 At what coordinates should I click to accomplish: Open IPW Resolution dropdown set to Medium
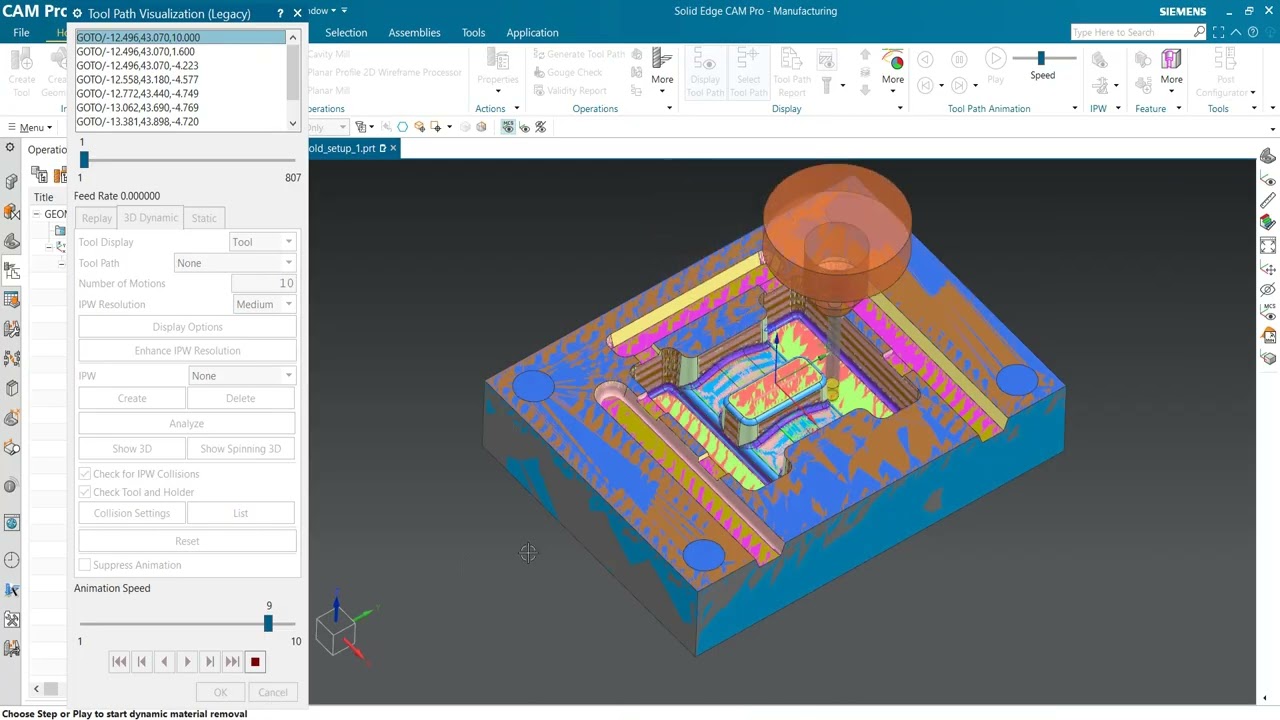click(x=264, y=304)
